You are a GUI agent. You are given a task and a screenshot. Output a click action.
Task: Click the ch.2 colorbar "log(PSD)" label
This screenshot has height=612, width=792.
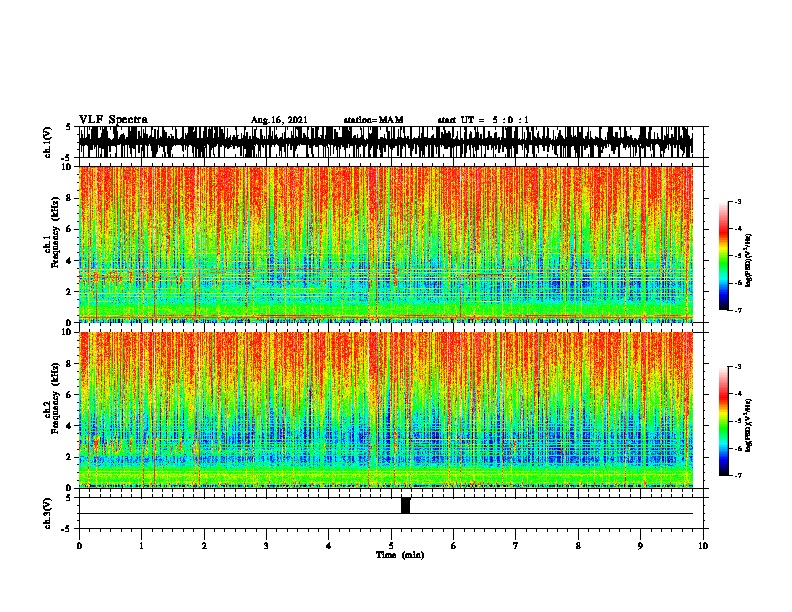(749, 426)
